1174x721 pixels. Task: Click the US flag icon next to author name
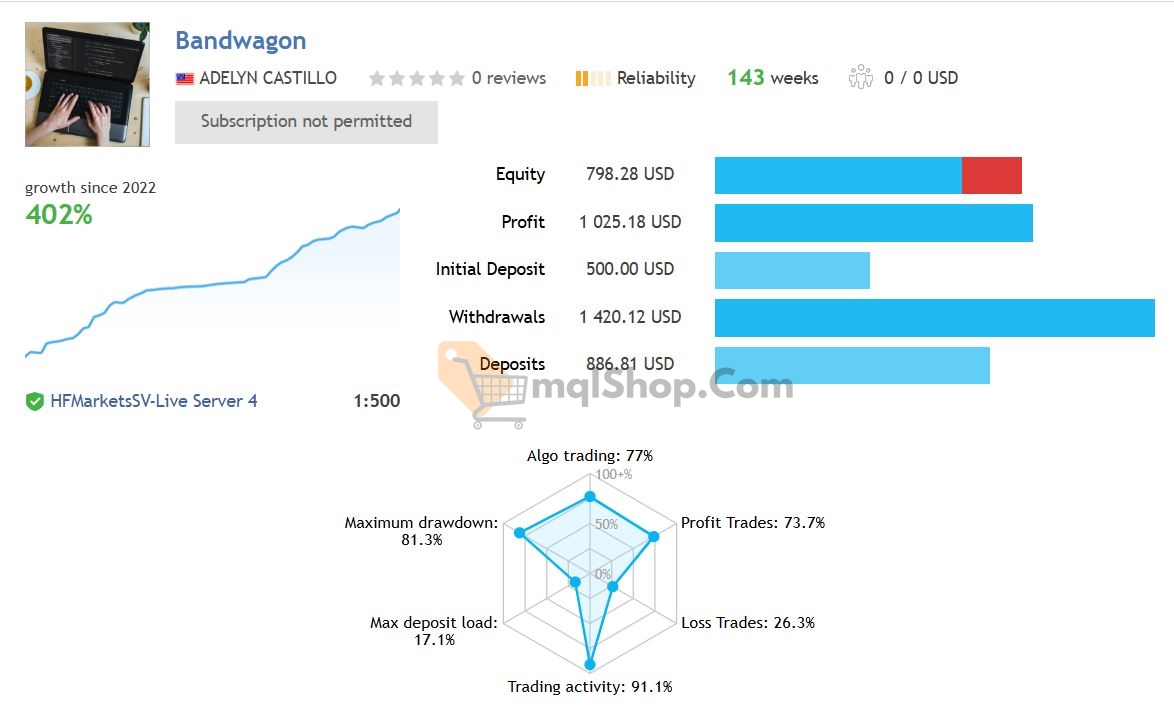click(x=185, y=77)
